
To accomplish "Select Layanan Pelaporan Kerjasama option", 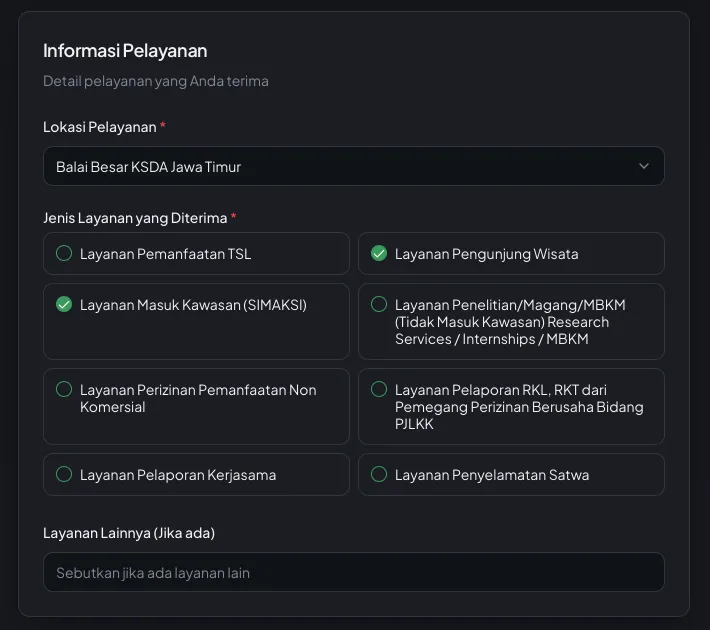I will tap(196, 475).
